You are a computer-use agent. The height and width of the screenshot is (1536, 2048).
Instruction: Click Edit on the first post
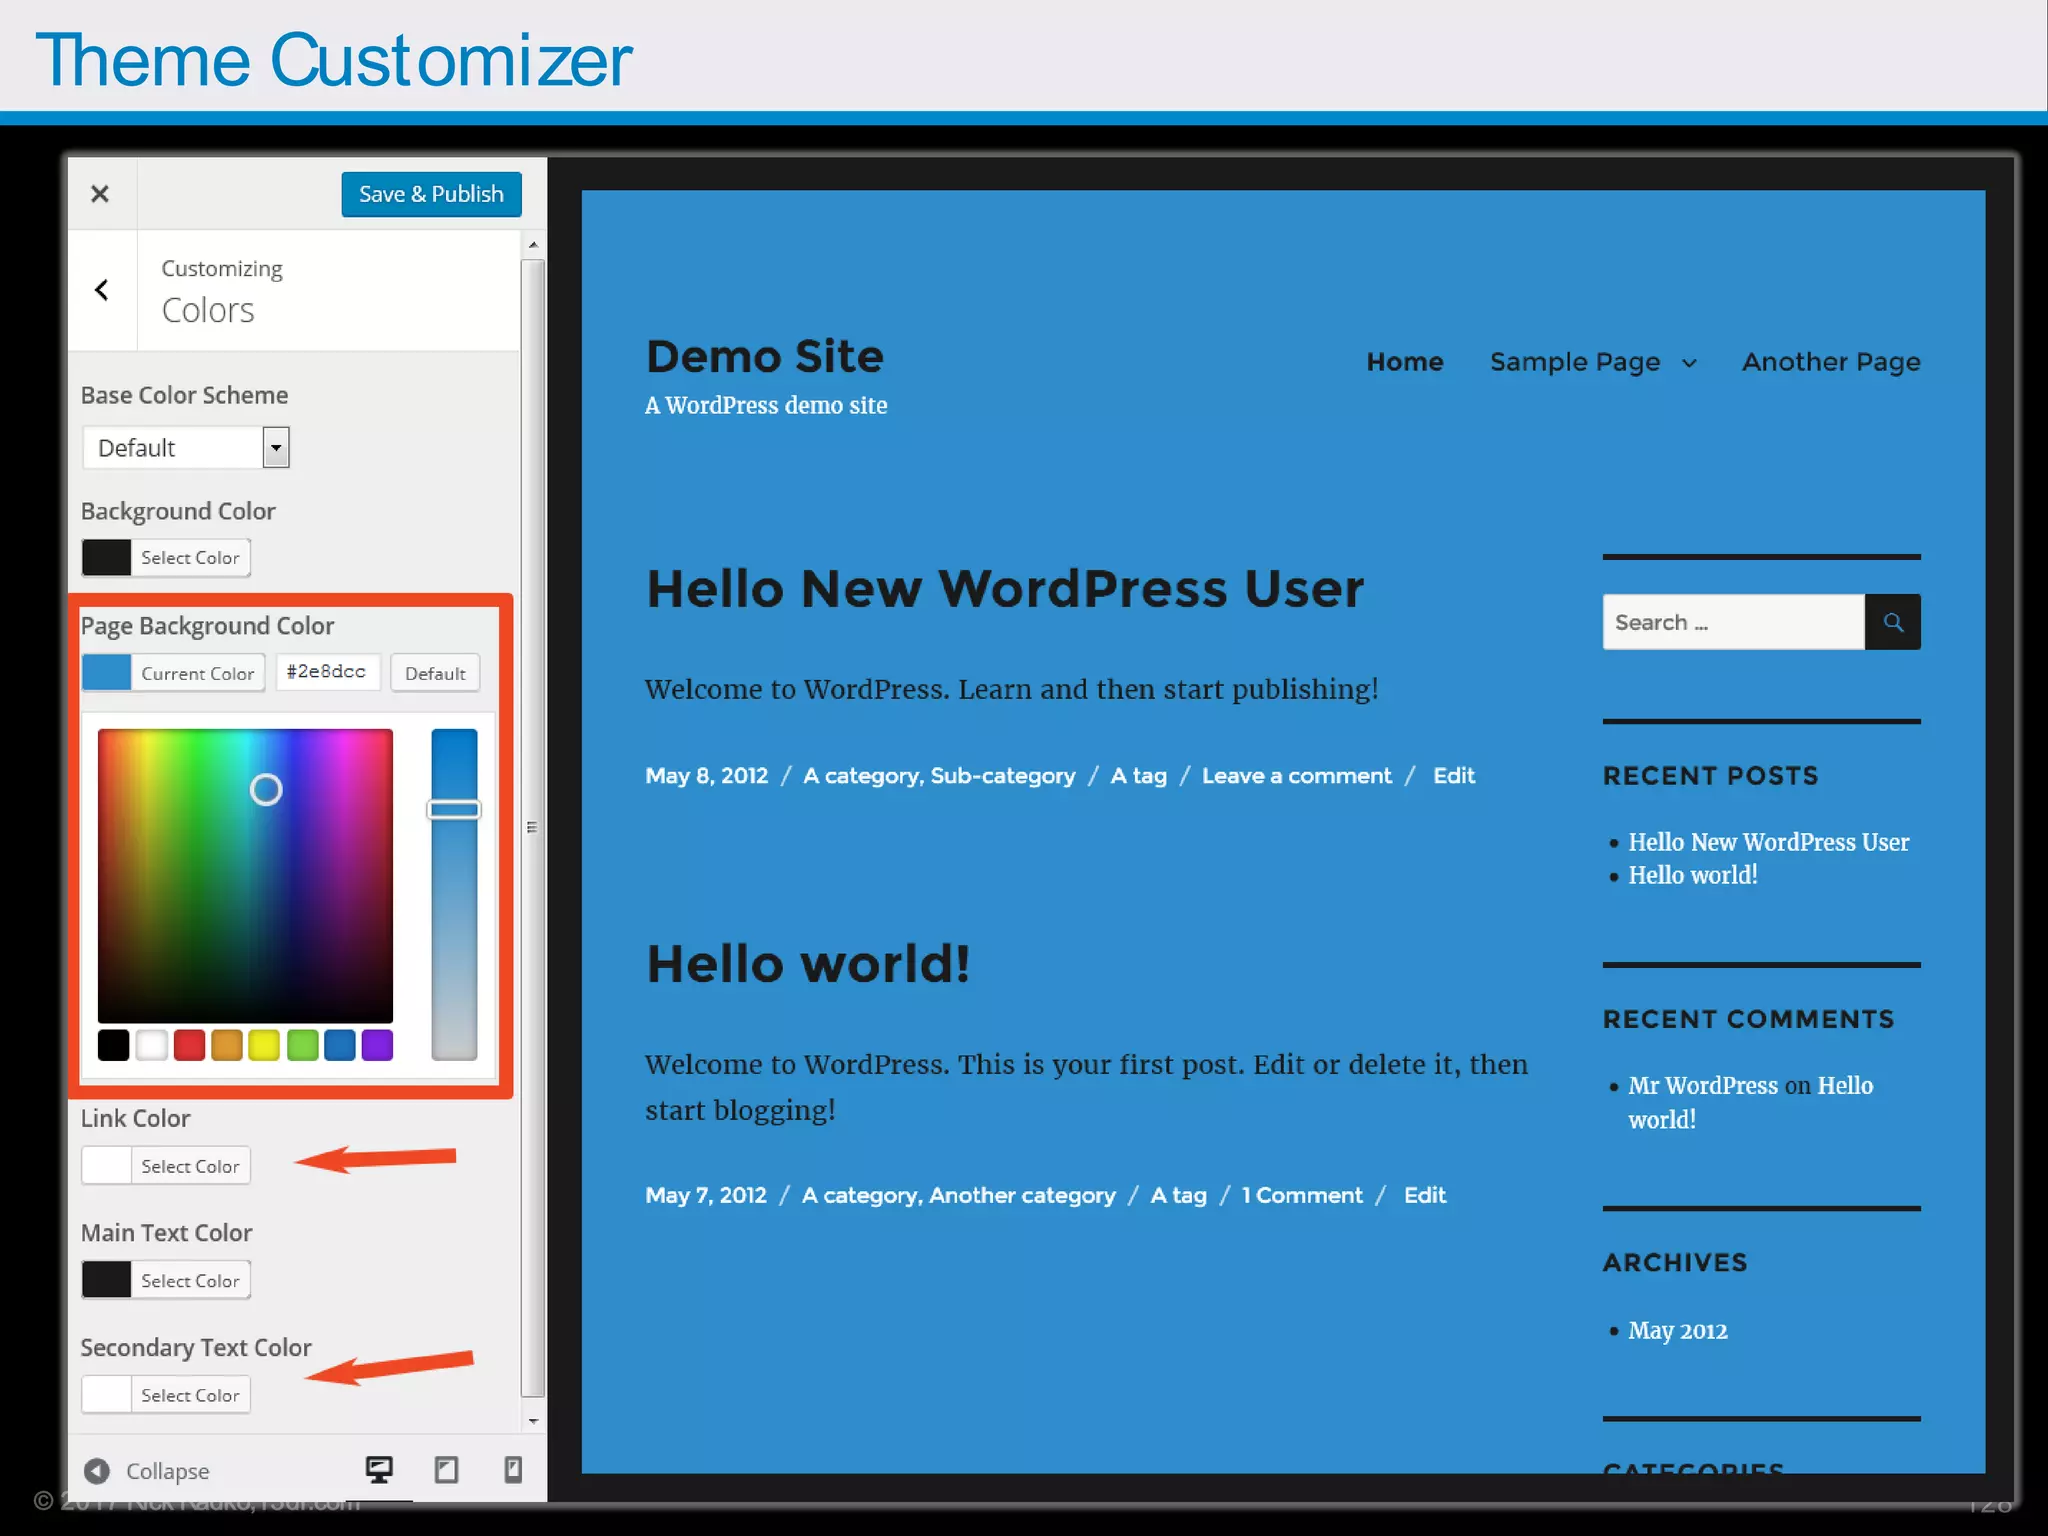[x=1454, y=776]
